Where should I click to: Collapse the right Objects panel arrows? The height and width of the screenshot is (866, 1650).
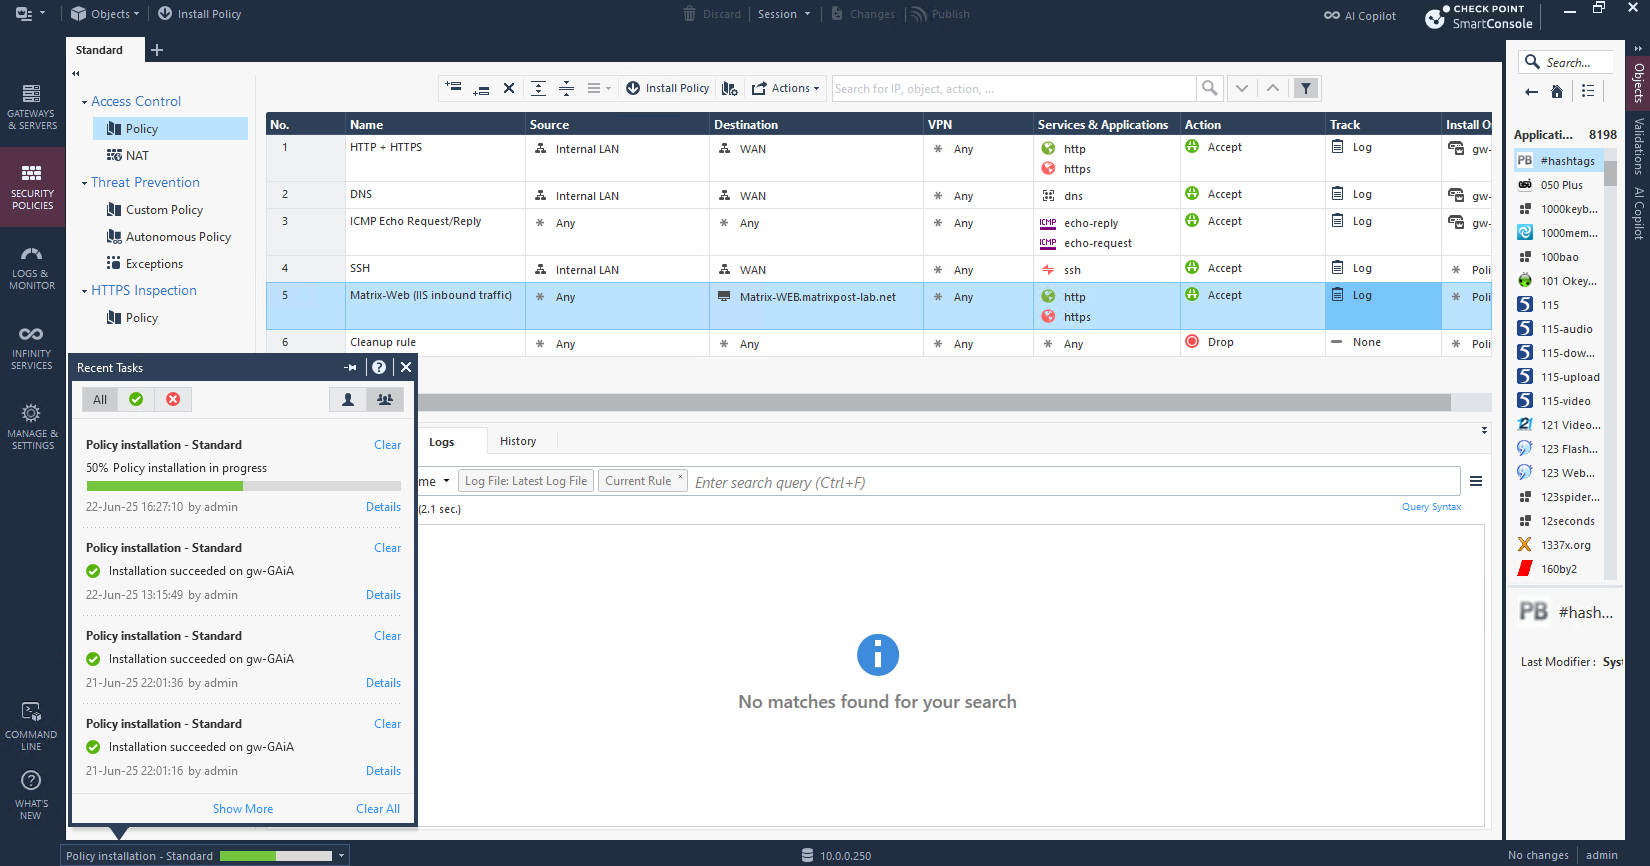click(1638, 48)
